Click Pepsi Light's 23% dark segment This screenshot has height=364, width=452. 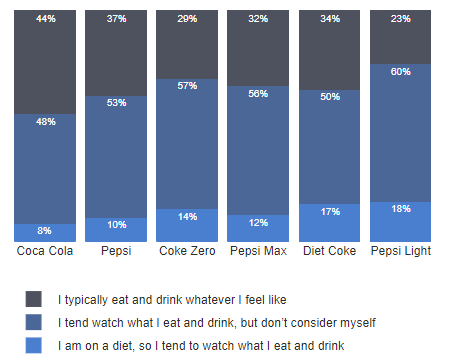(x=400, y=37)
